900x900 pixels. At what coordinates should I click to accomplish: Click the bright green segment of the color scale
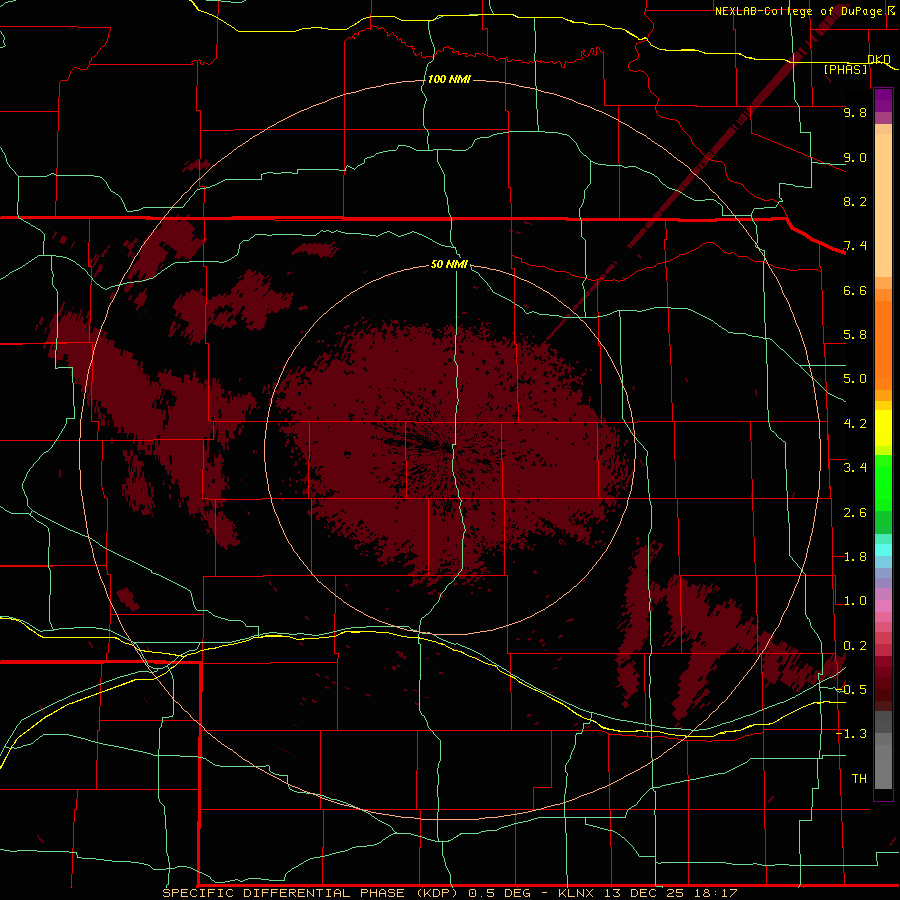click(x=883, y=482)
